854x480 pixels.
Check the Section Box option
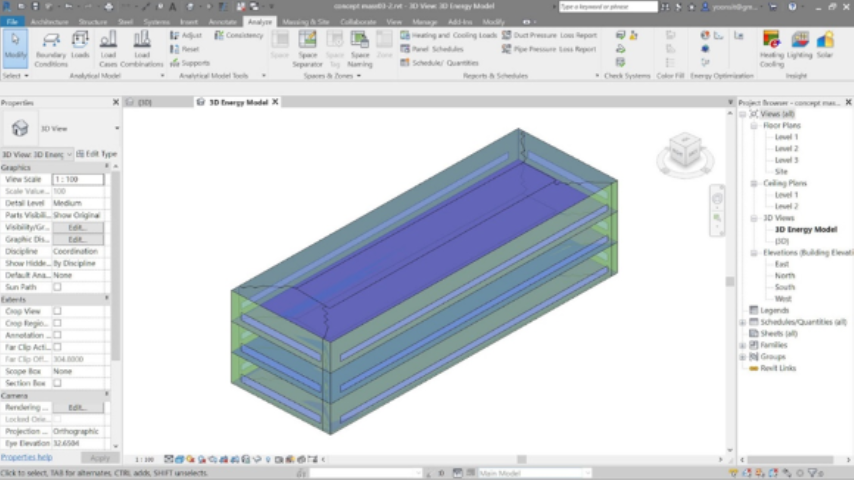point(57,383)
